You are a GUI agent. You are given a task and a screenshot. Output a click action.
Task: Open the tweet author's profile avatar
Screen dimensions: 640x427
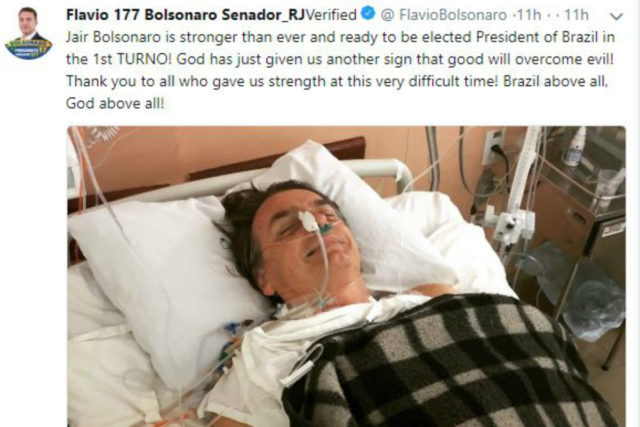[28, 33]
